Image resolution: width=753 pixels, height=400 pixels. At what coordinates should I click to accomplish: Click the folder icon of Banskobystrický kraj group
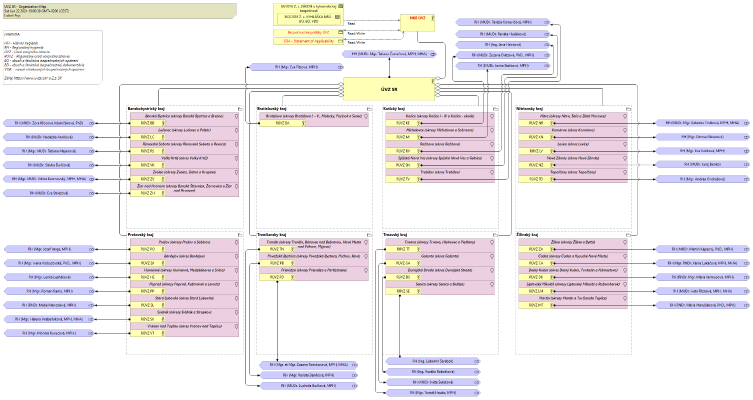click(239, 109)
